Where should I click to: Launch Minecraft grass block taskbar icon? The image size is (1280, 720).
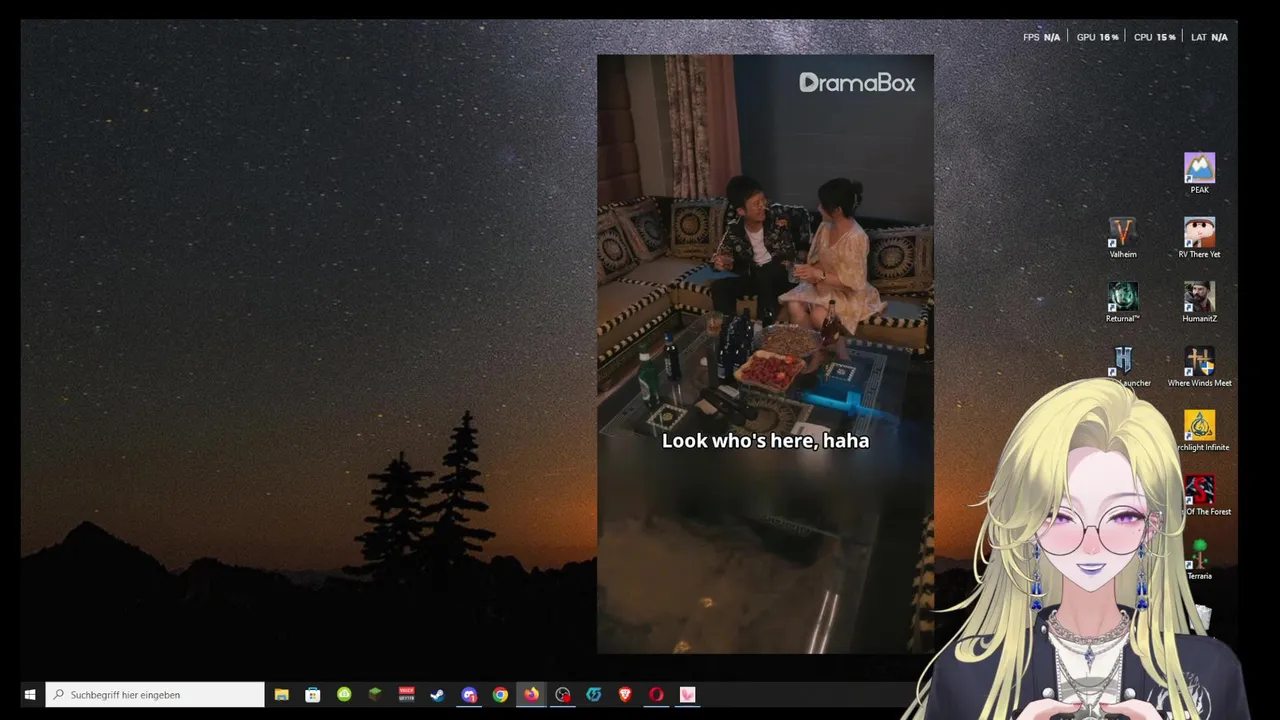[x=375, y=694]
